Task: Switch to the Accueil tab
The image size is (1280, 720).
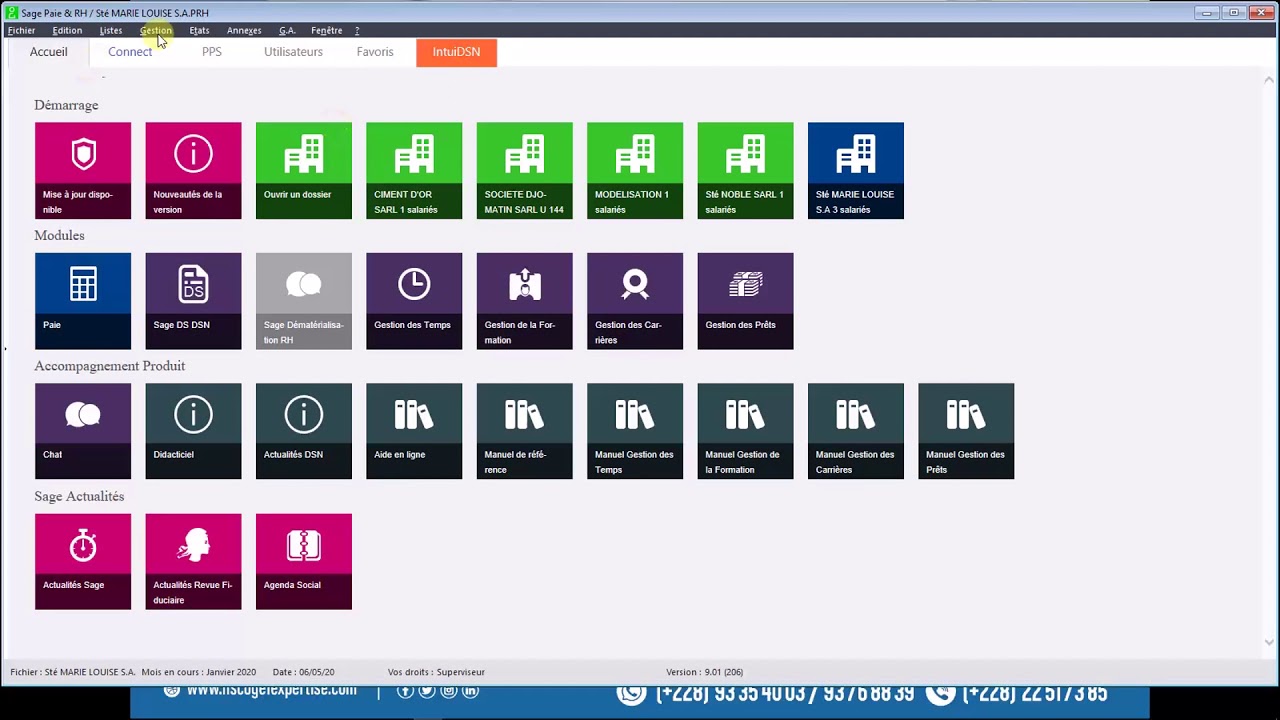Action: (48, 52)
